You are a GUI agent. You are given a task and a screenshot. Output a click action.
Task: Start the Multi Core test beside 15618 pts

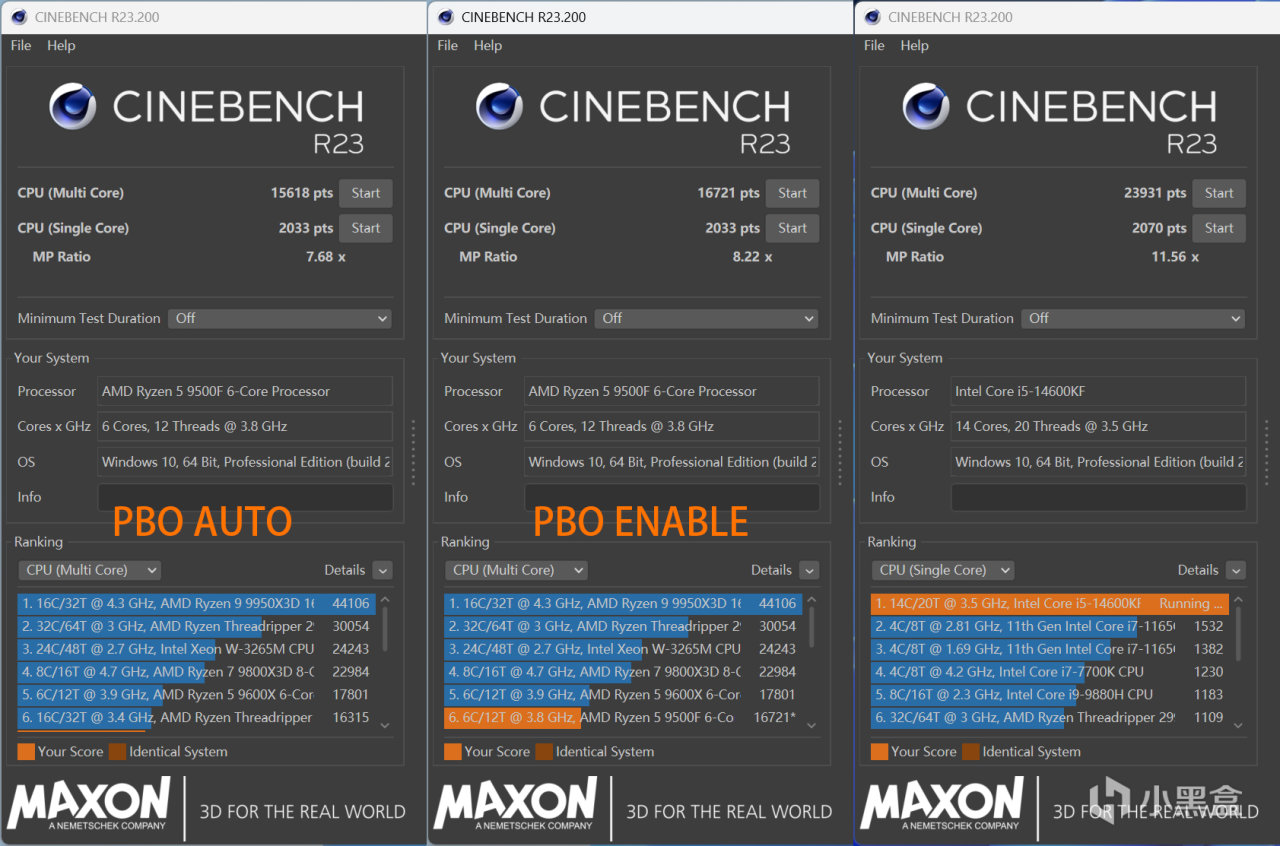366,193
